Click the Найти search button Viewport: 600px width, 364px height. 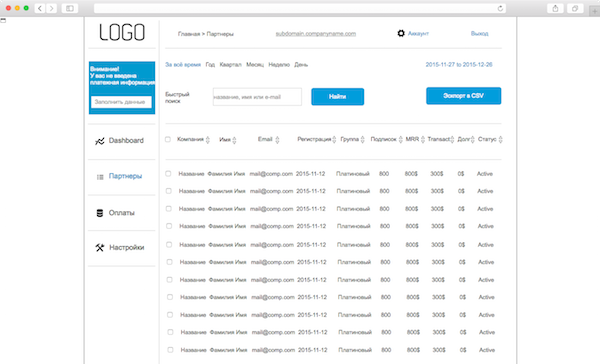pos(338,96)
